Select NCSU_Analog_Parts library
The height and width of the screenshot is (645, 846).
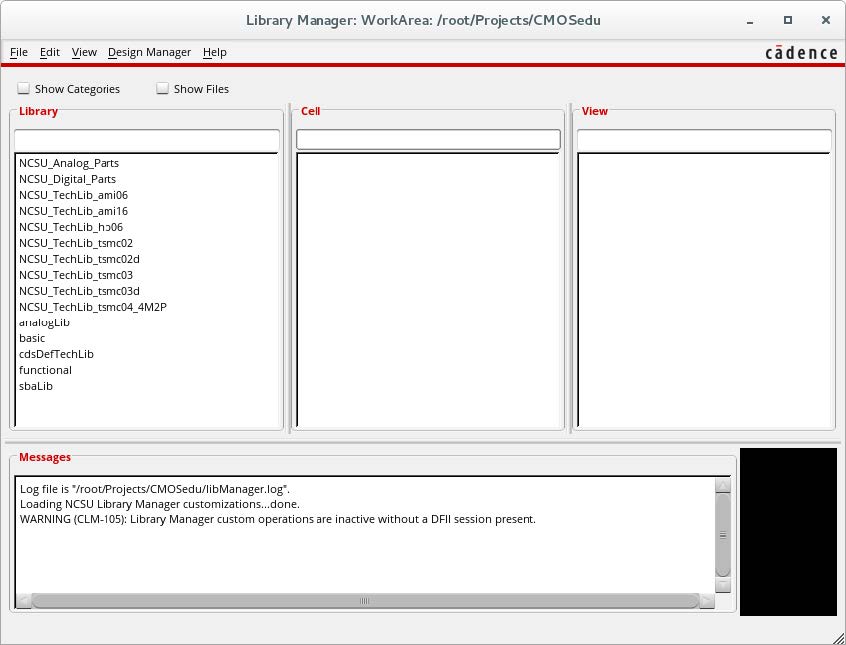tap(69, 163)
